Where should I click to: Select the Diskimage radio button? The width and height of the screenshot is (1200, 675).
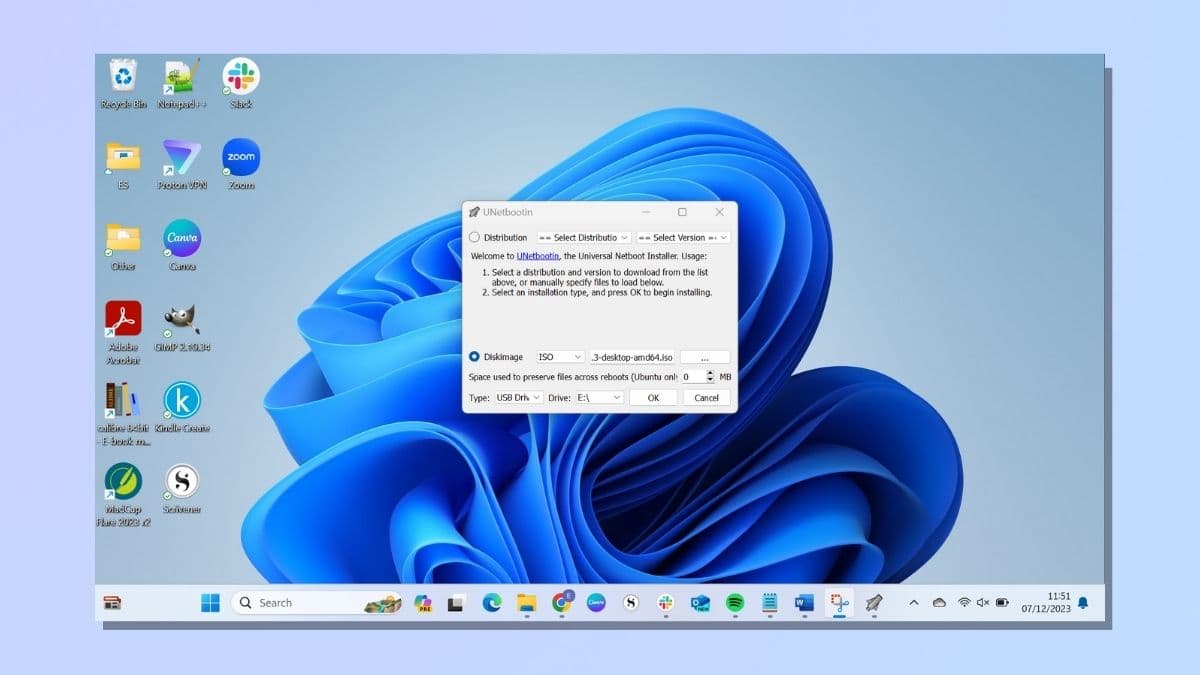click(x=474, y=357)
